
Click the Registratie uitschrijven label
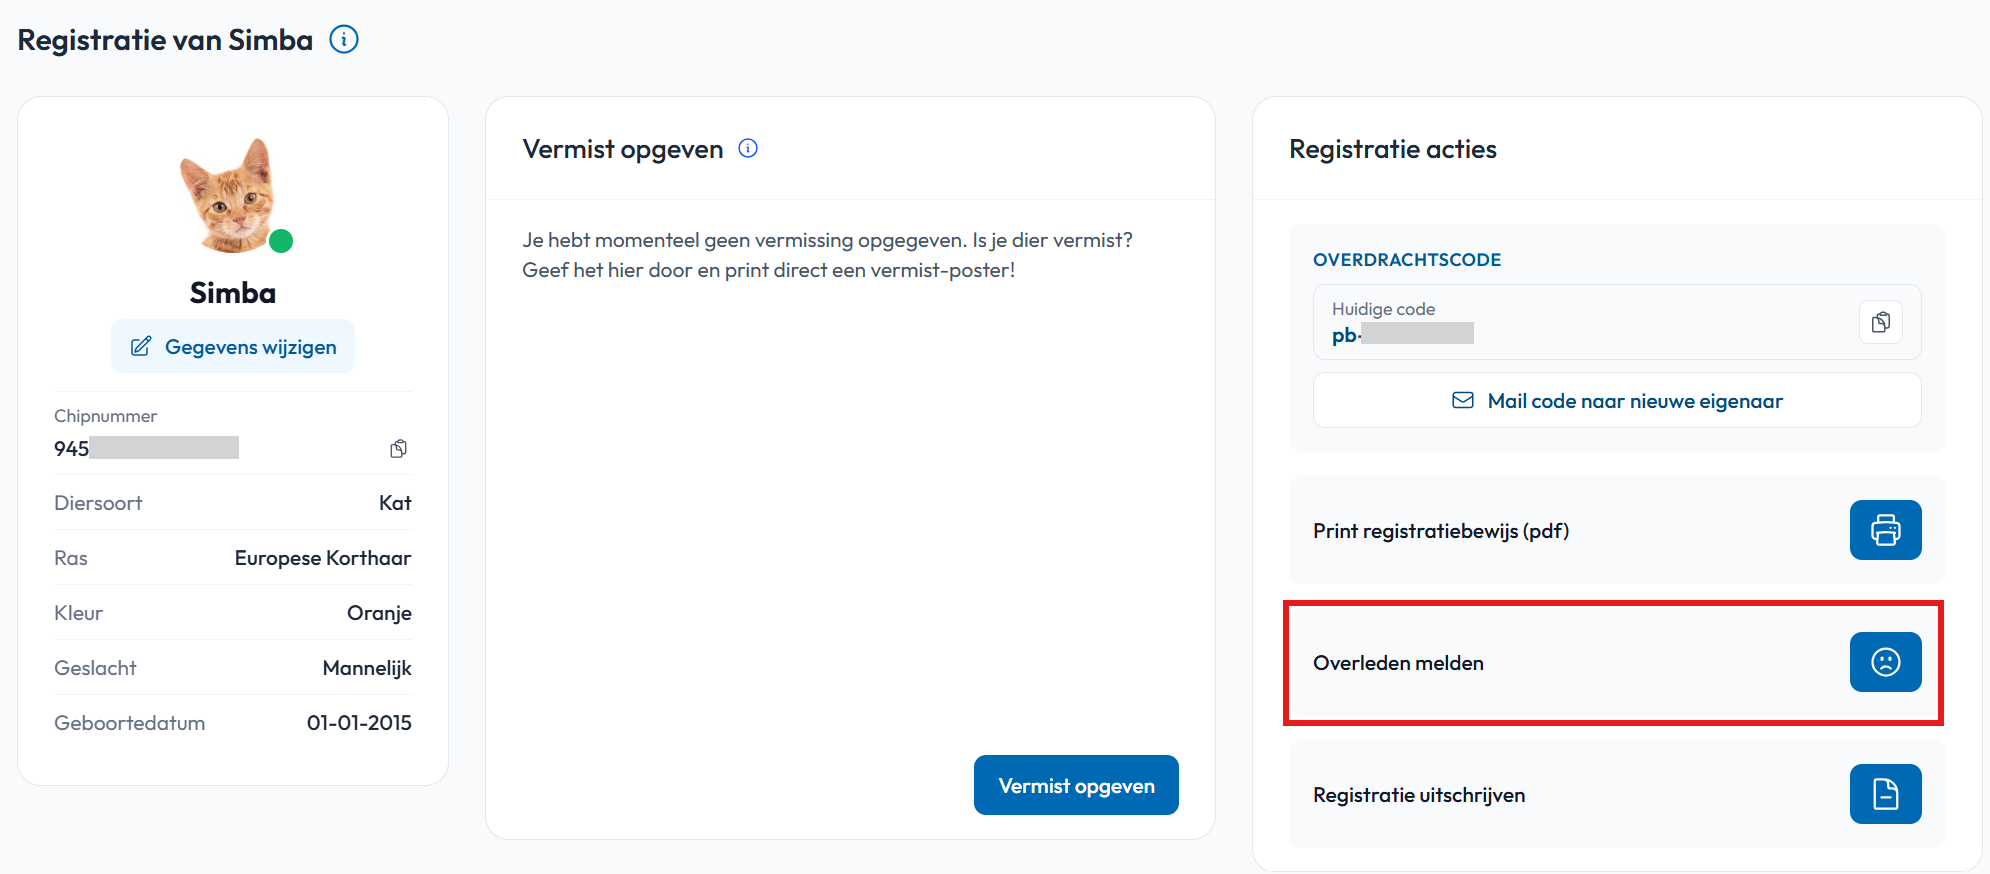1419,795
